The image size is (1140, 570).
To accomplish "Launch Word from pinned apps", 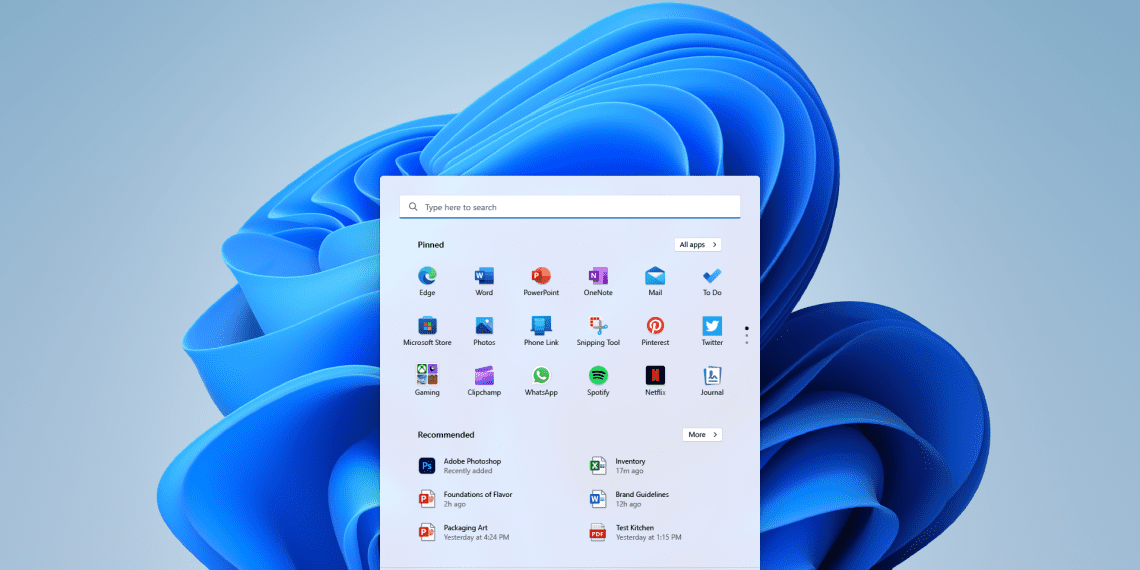I will 484,276.
